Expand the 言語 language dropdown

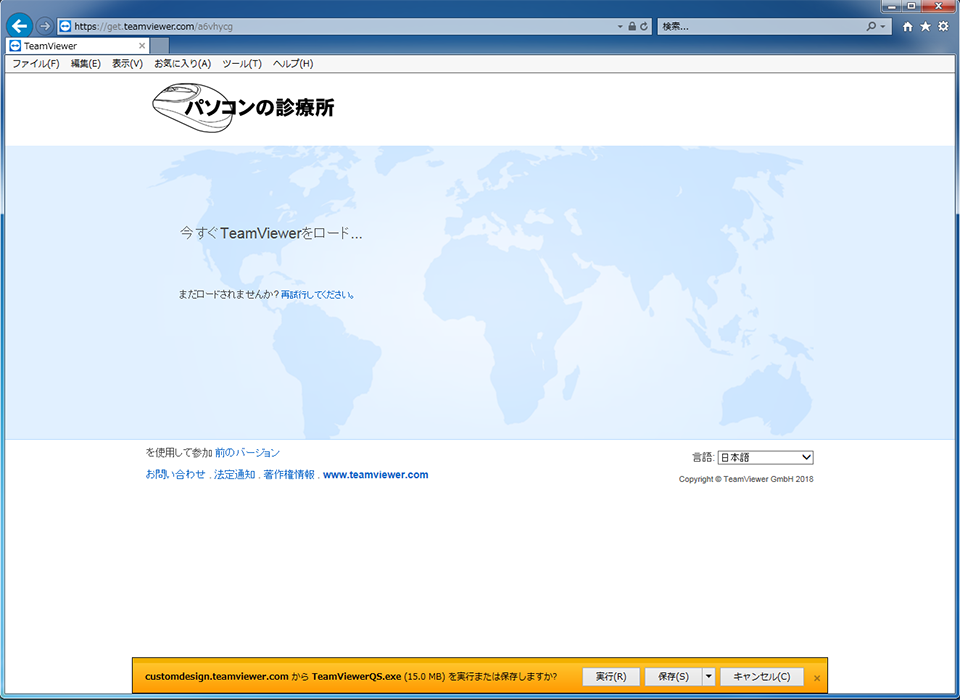[x=765, y=457]
